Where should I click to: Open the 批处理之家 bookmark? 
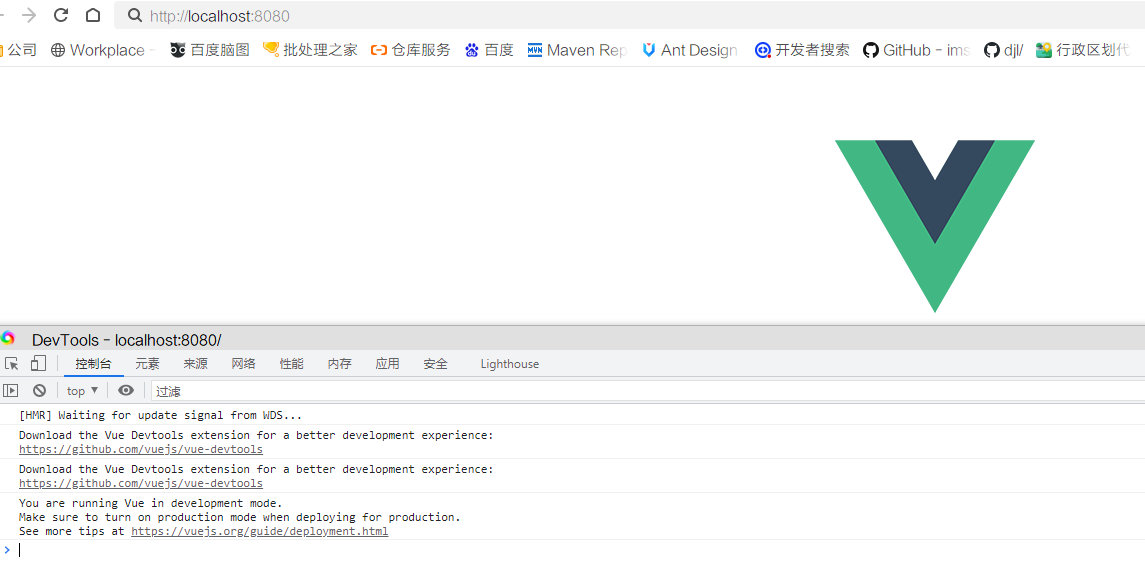point(310,50)
